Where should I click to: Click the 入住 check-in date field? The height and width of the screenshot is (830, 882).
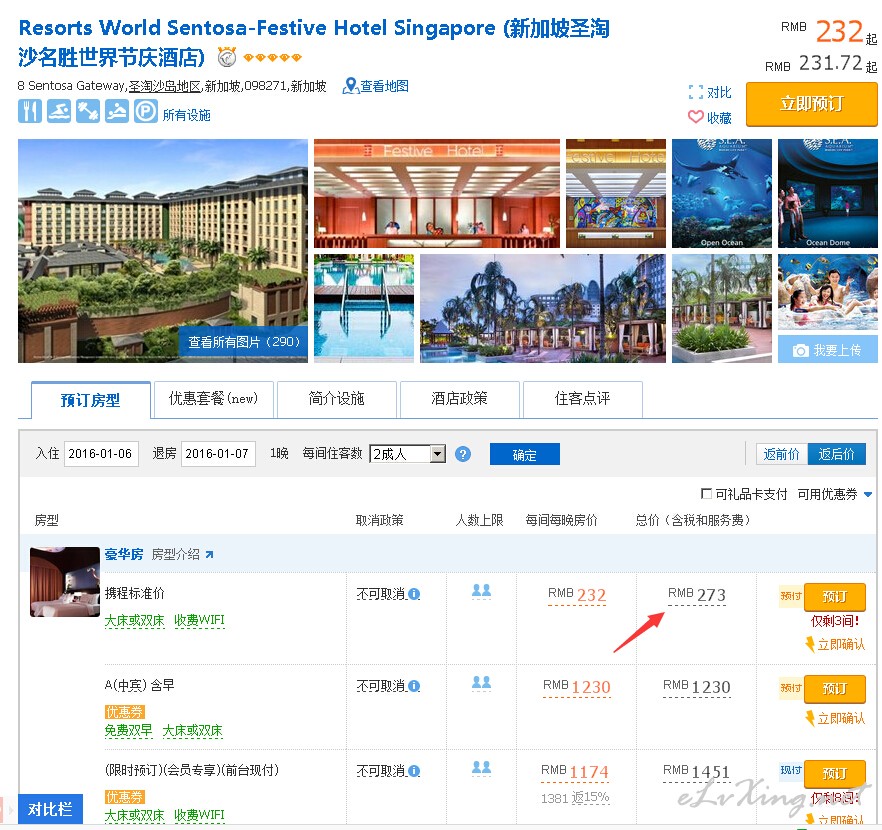tap(101, 454)
